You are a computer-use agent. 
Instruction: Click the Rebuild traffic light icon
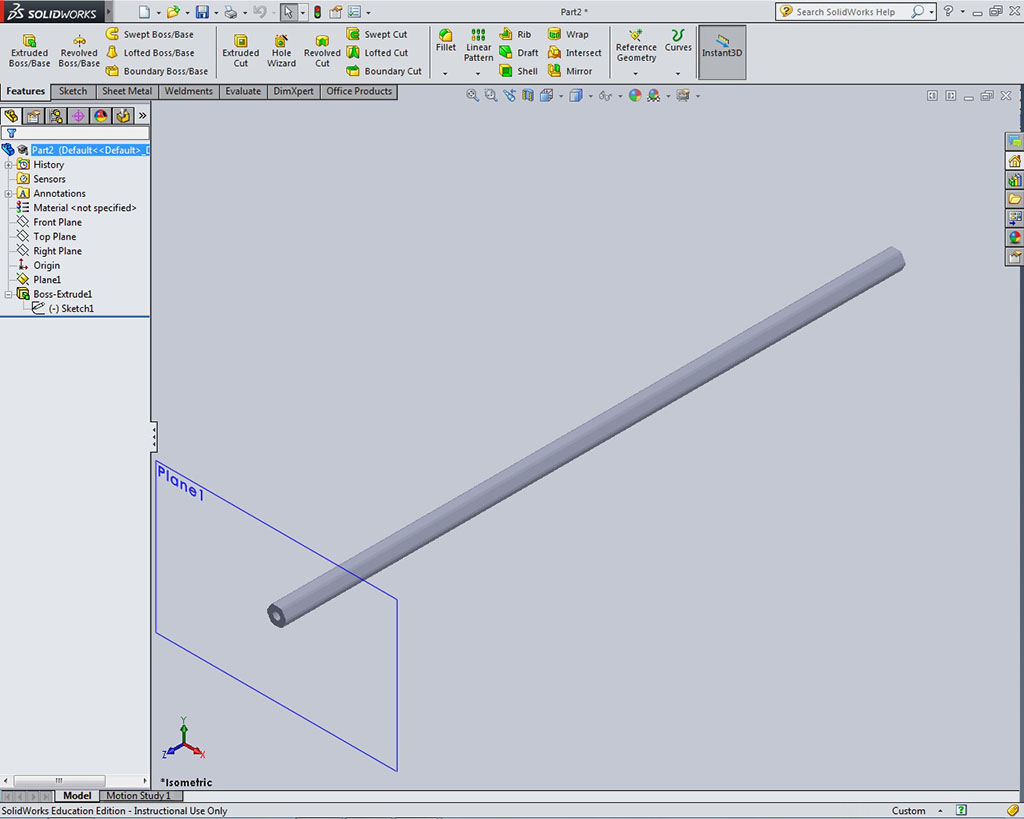click(x=317, y=12)
